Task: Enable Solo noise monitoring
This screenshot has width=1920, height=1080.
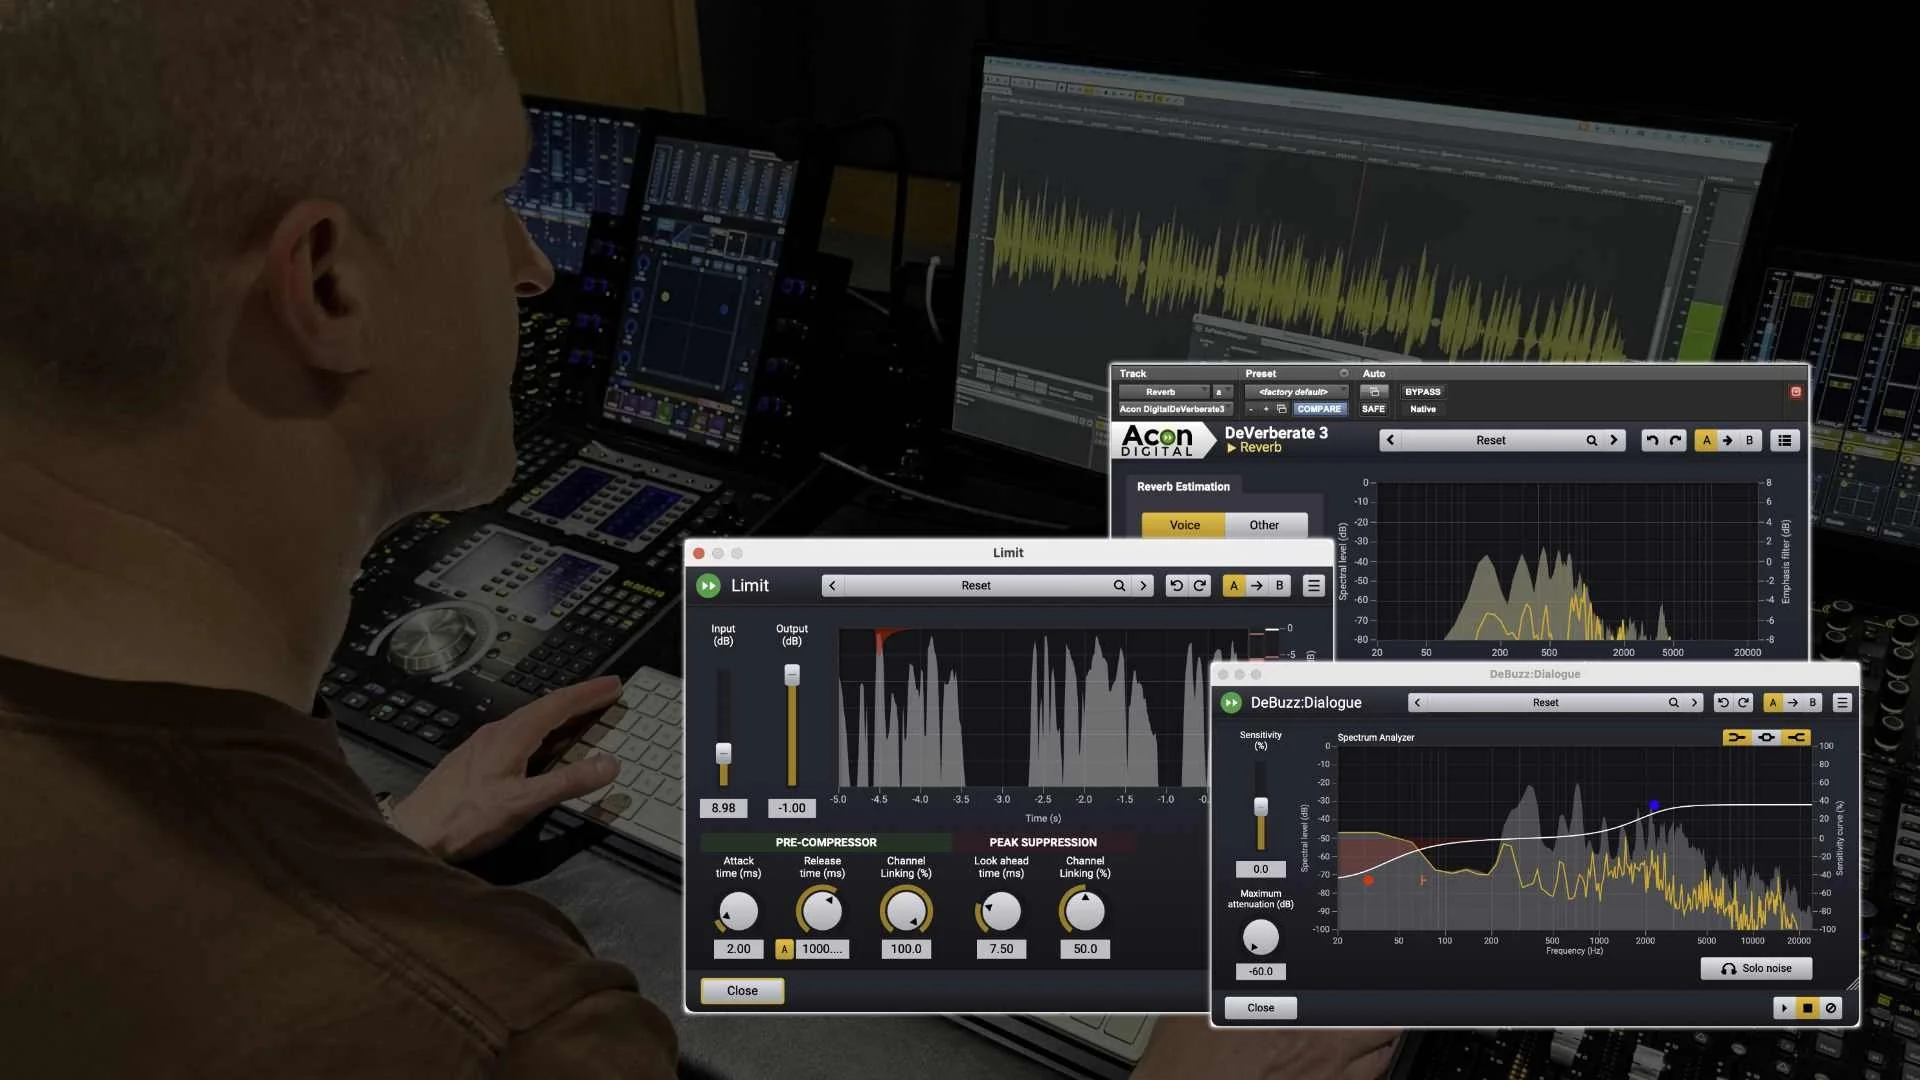Action: (x=1756, y=968)
